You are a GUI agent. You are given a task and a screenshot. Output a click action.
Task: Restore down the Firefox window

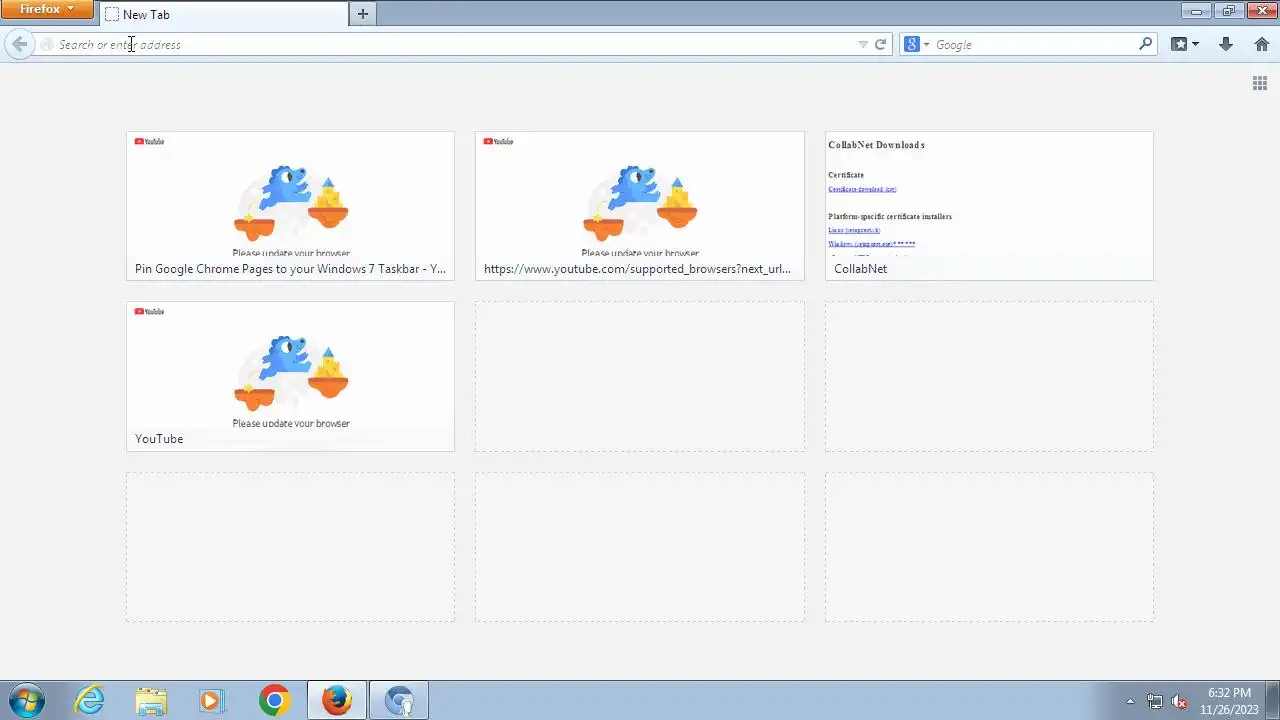1228,10
